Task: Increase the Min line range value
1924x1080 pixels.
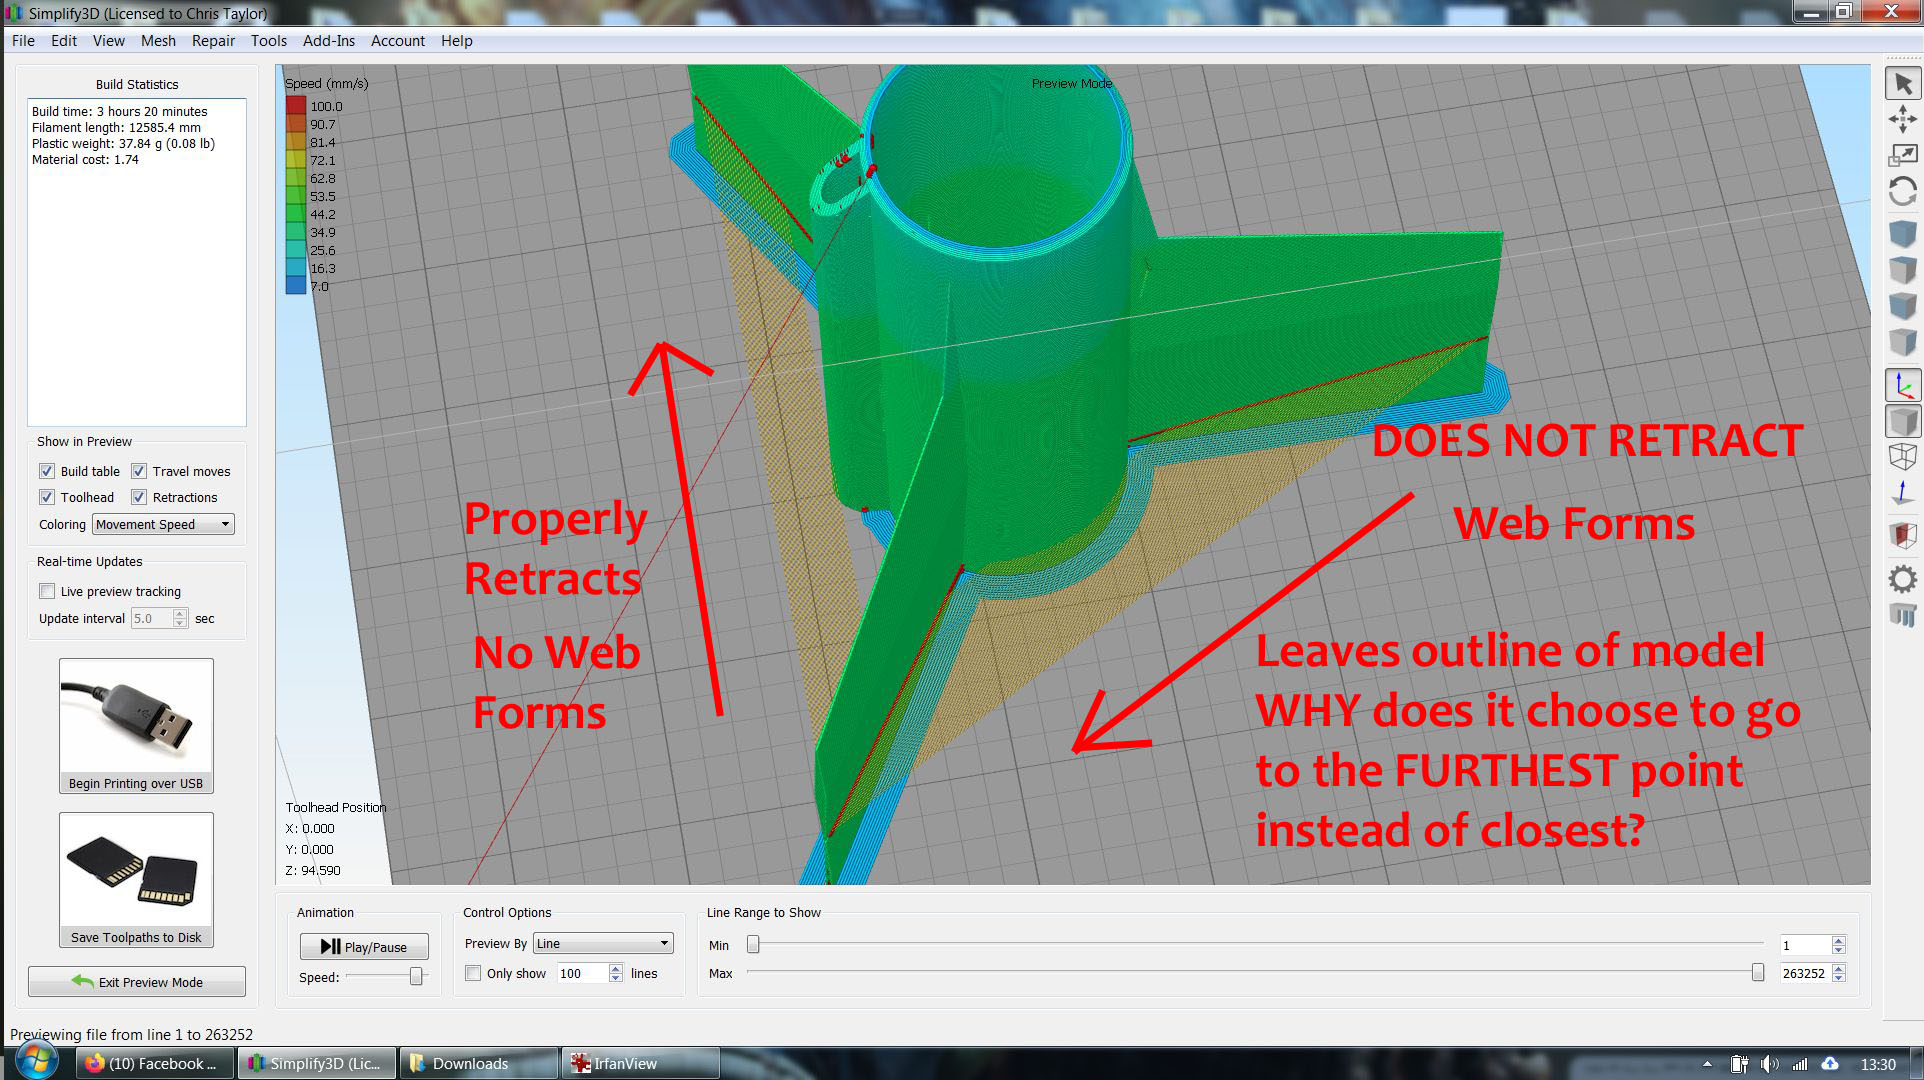Action: pos(1838,940)
